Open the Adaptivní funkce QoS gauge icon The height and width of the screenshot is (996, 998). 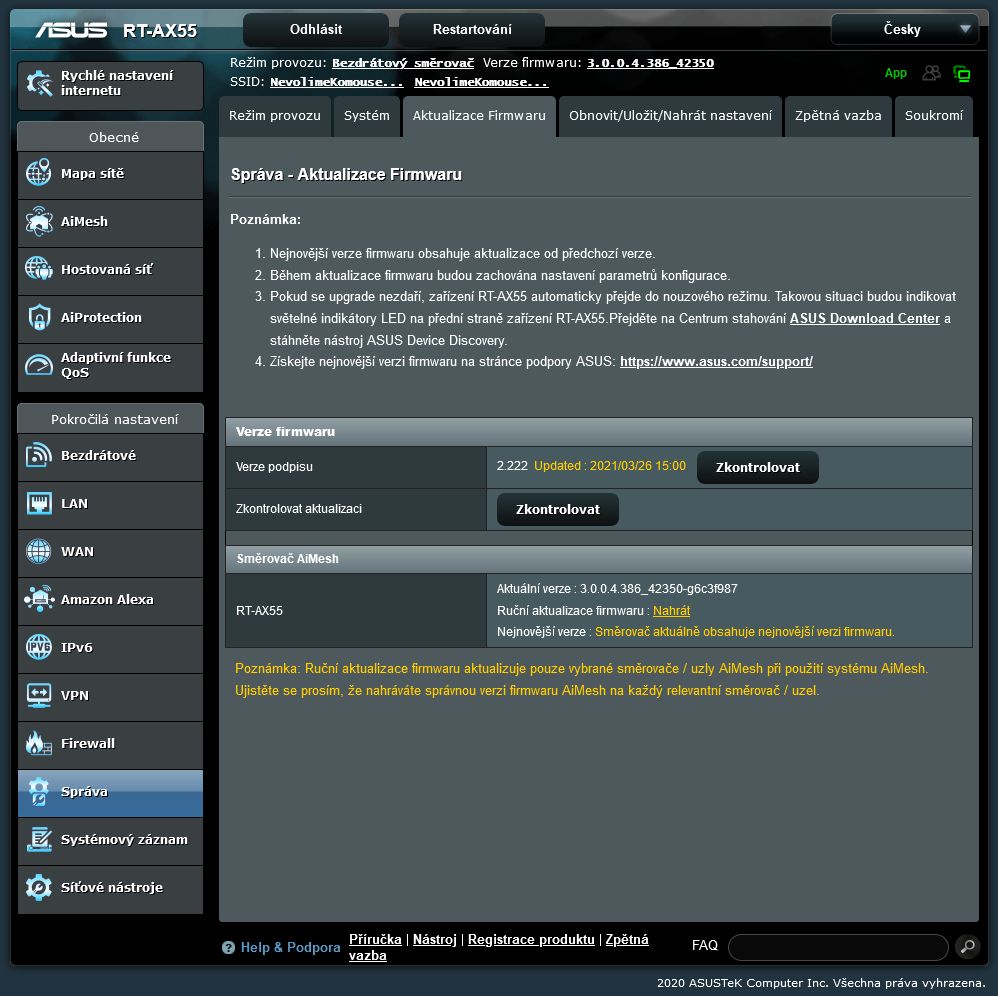[39, 365]
